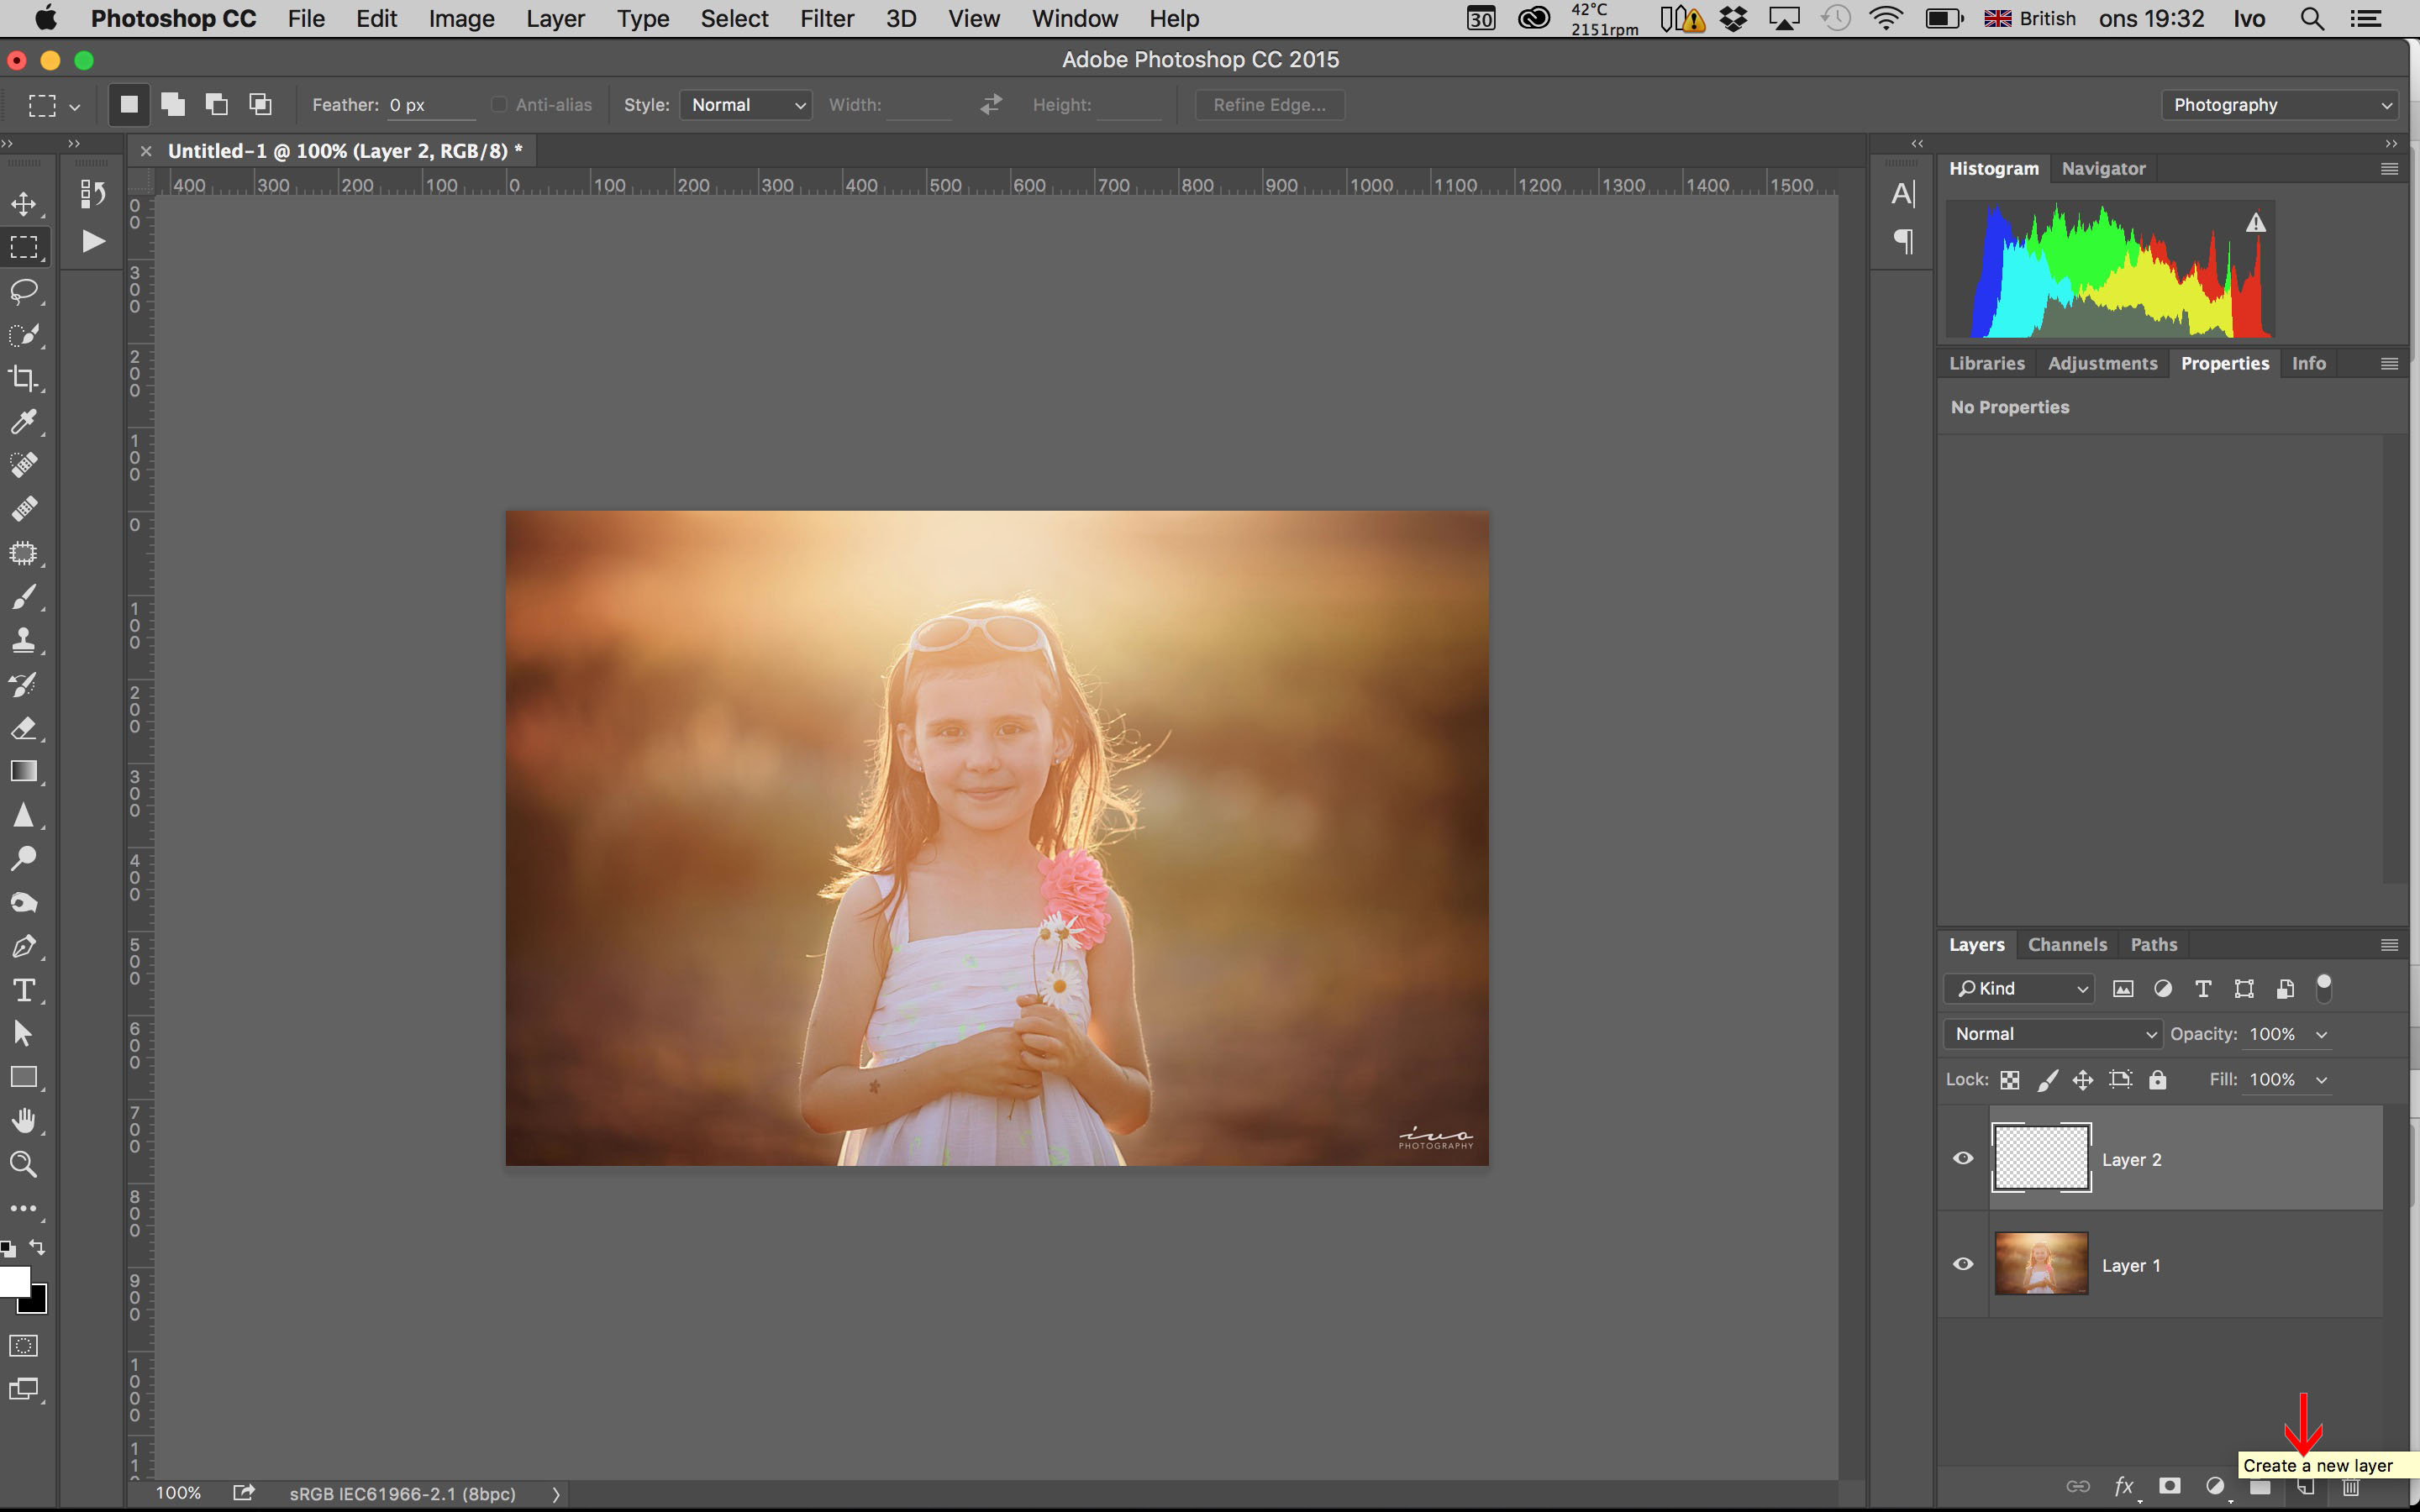Screen dimensions: 2420x1512
Task: Select the Zoom tool
Action: click(24, 1163)
